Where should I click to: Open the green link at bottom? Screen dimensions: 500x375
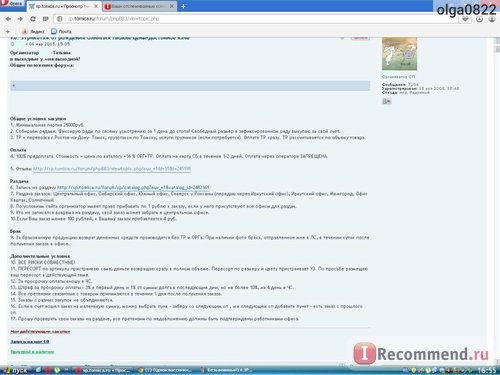tap(32, 352)
